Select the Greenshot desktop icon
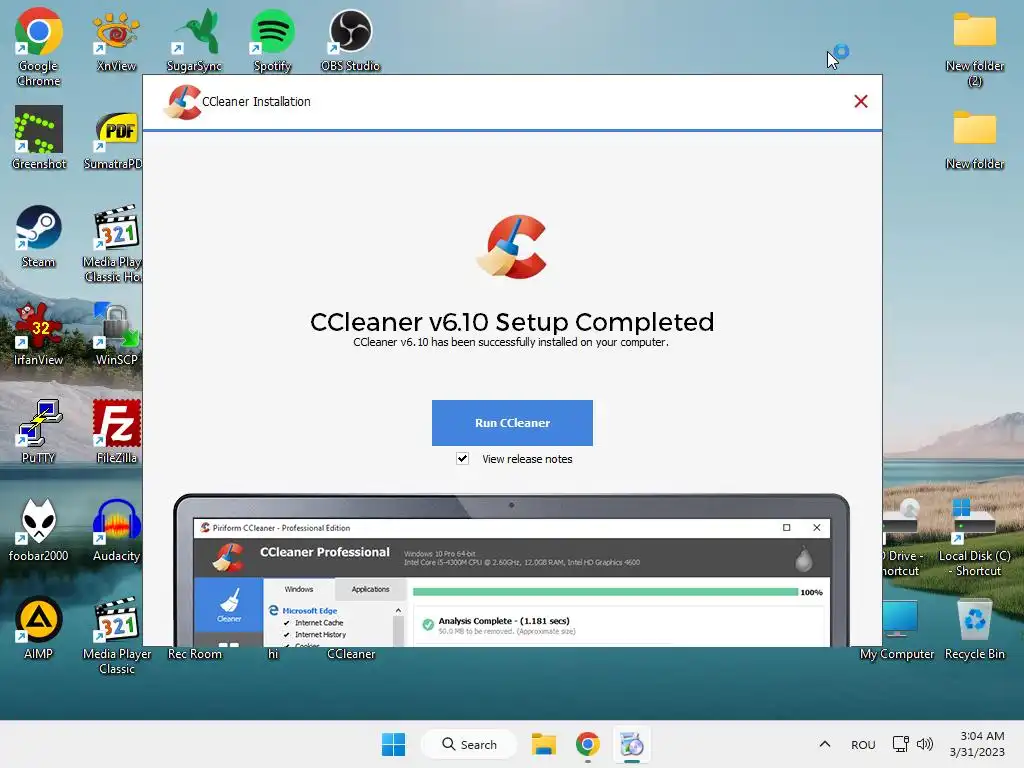The width and height of the screenshot is (1024, 768). 39,138
